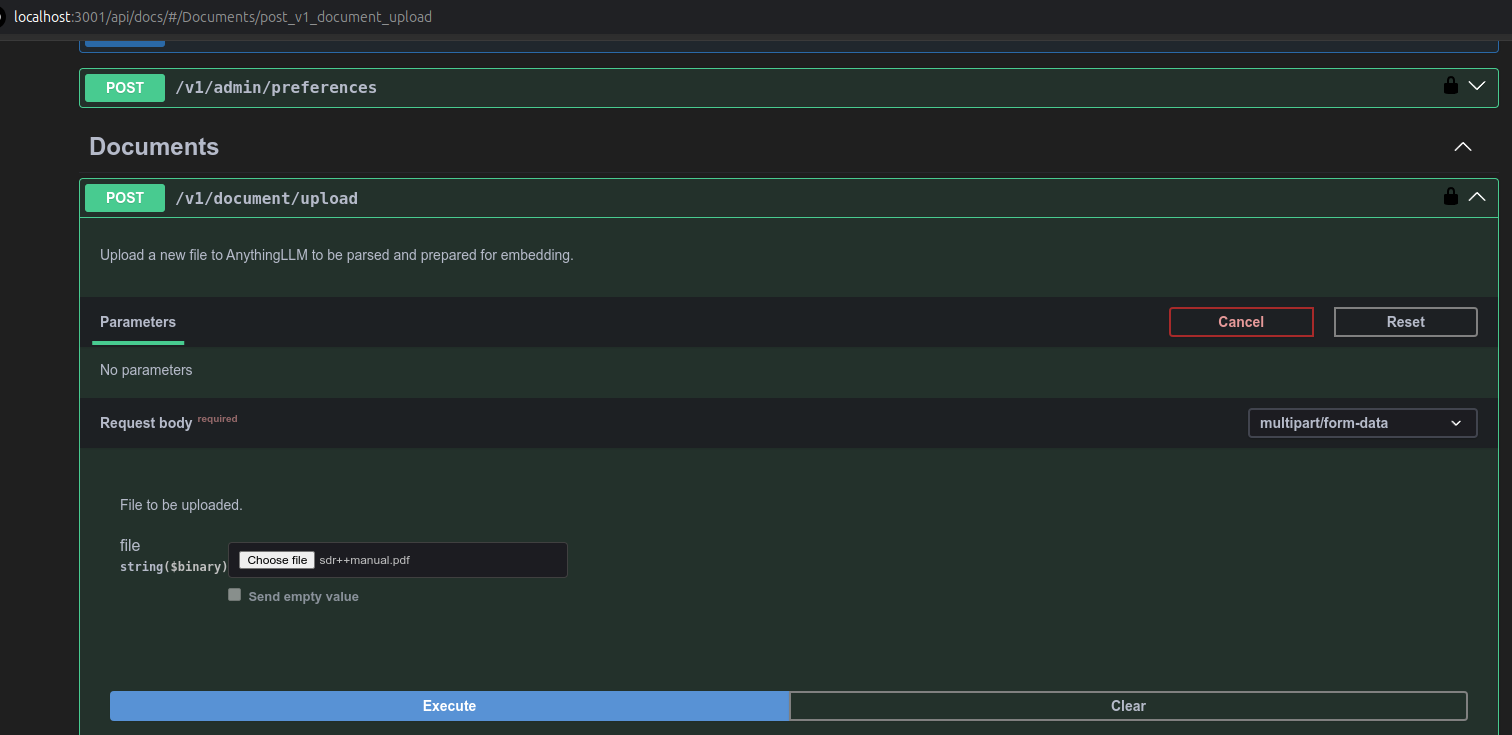Click the Cancel button
Screen dimensions: 1512x735
point(1241,322)
